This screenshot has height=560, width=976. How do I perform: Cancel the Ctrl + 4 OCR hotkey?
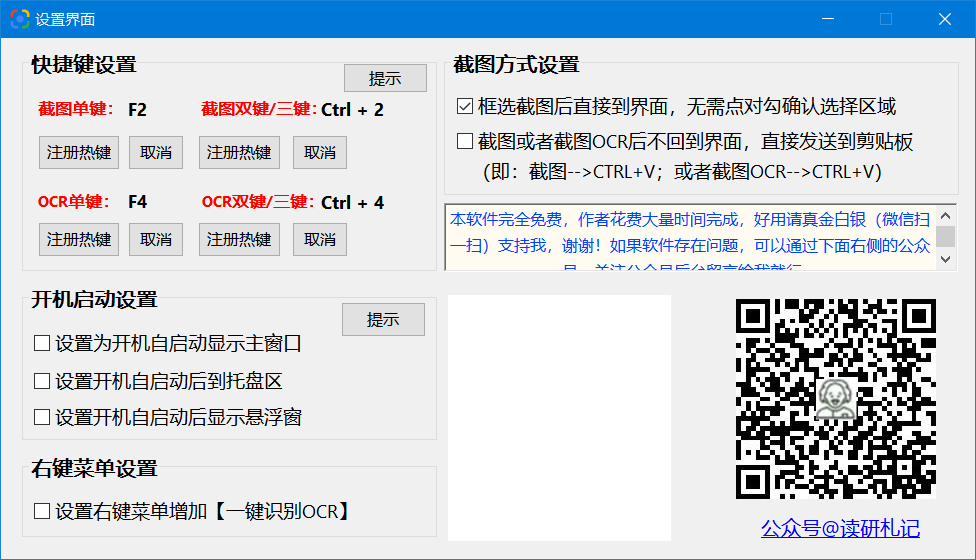pyautogui.click(x=320, y=240)
